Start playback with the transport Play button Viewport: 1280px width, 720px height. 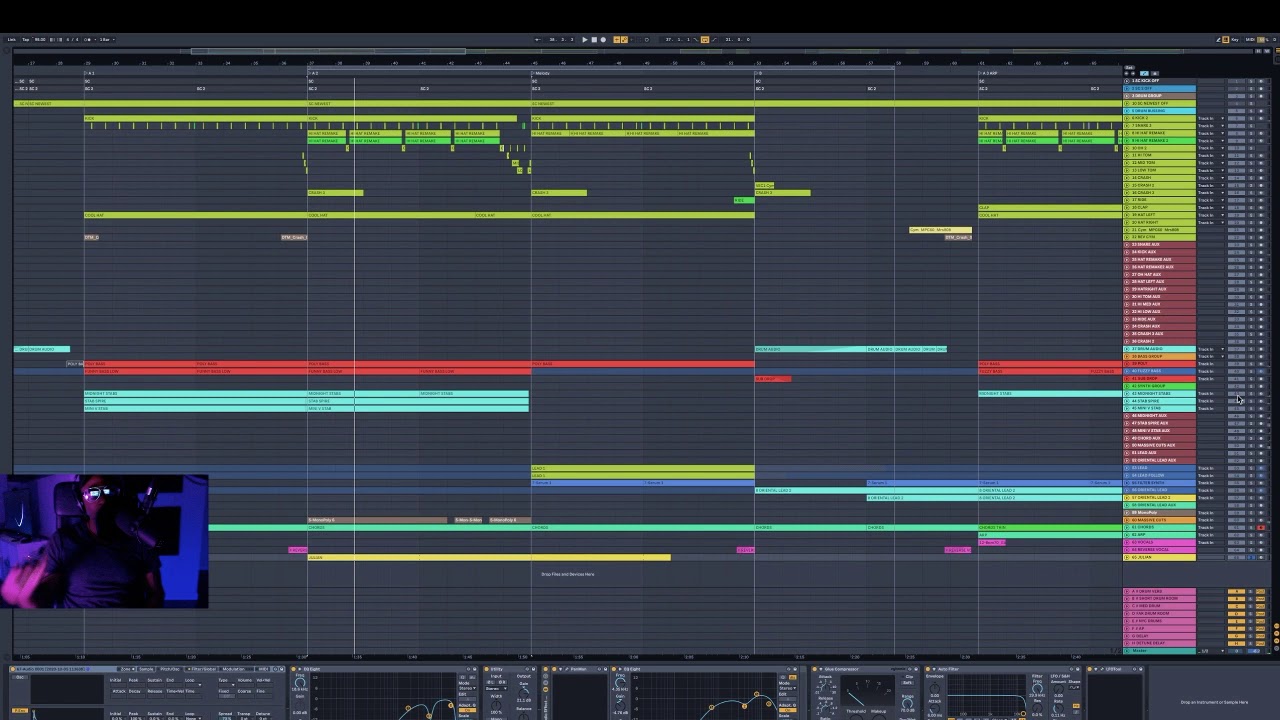click(x=585, y=40)
